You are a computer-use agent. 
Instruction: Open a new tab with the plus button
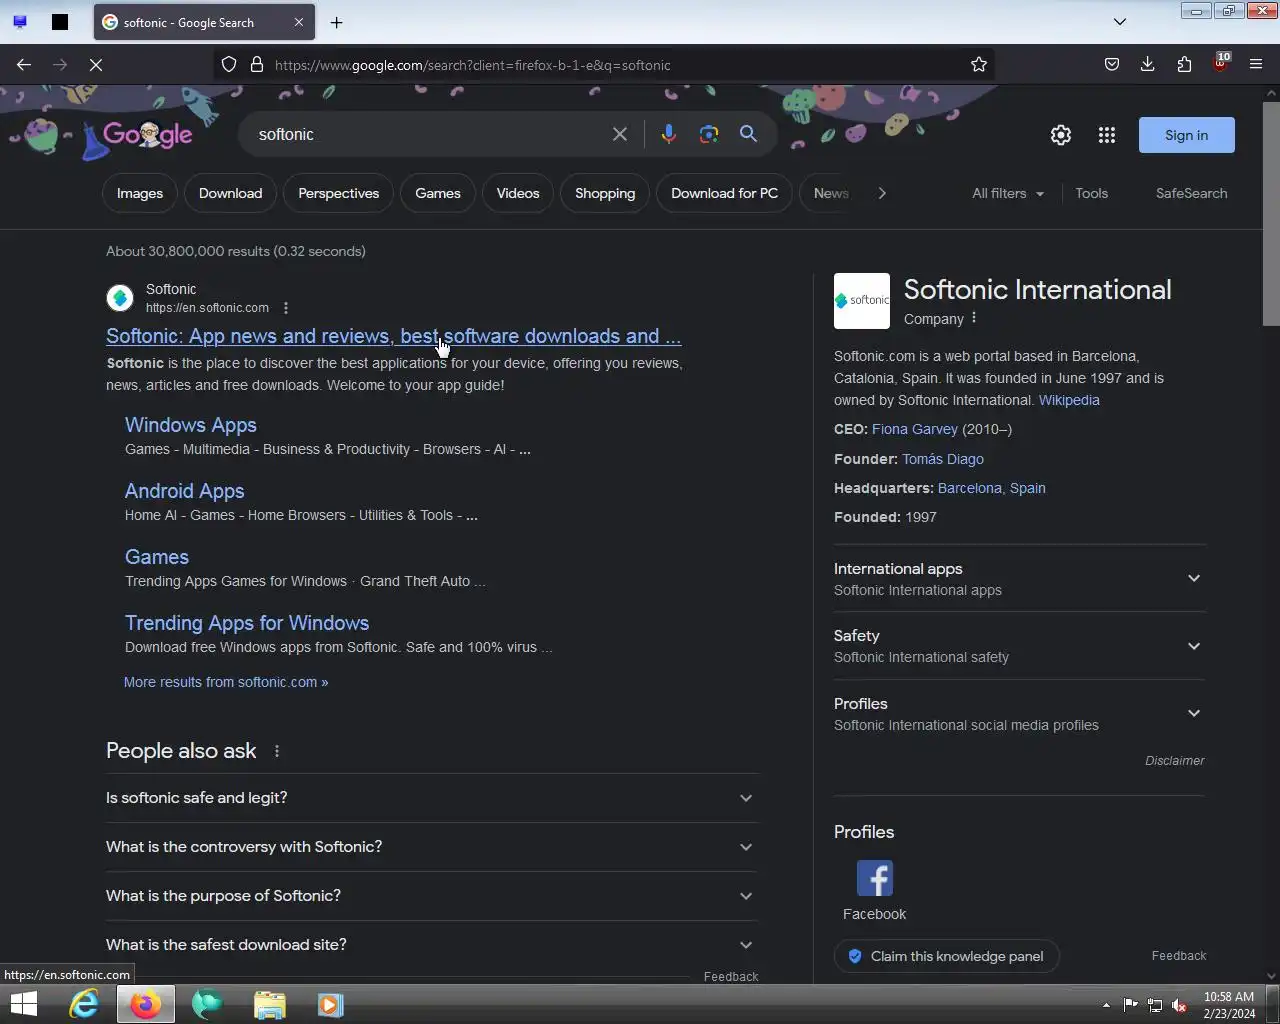click(x=336, y=22)
